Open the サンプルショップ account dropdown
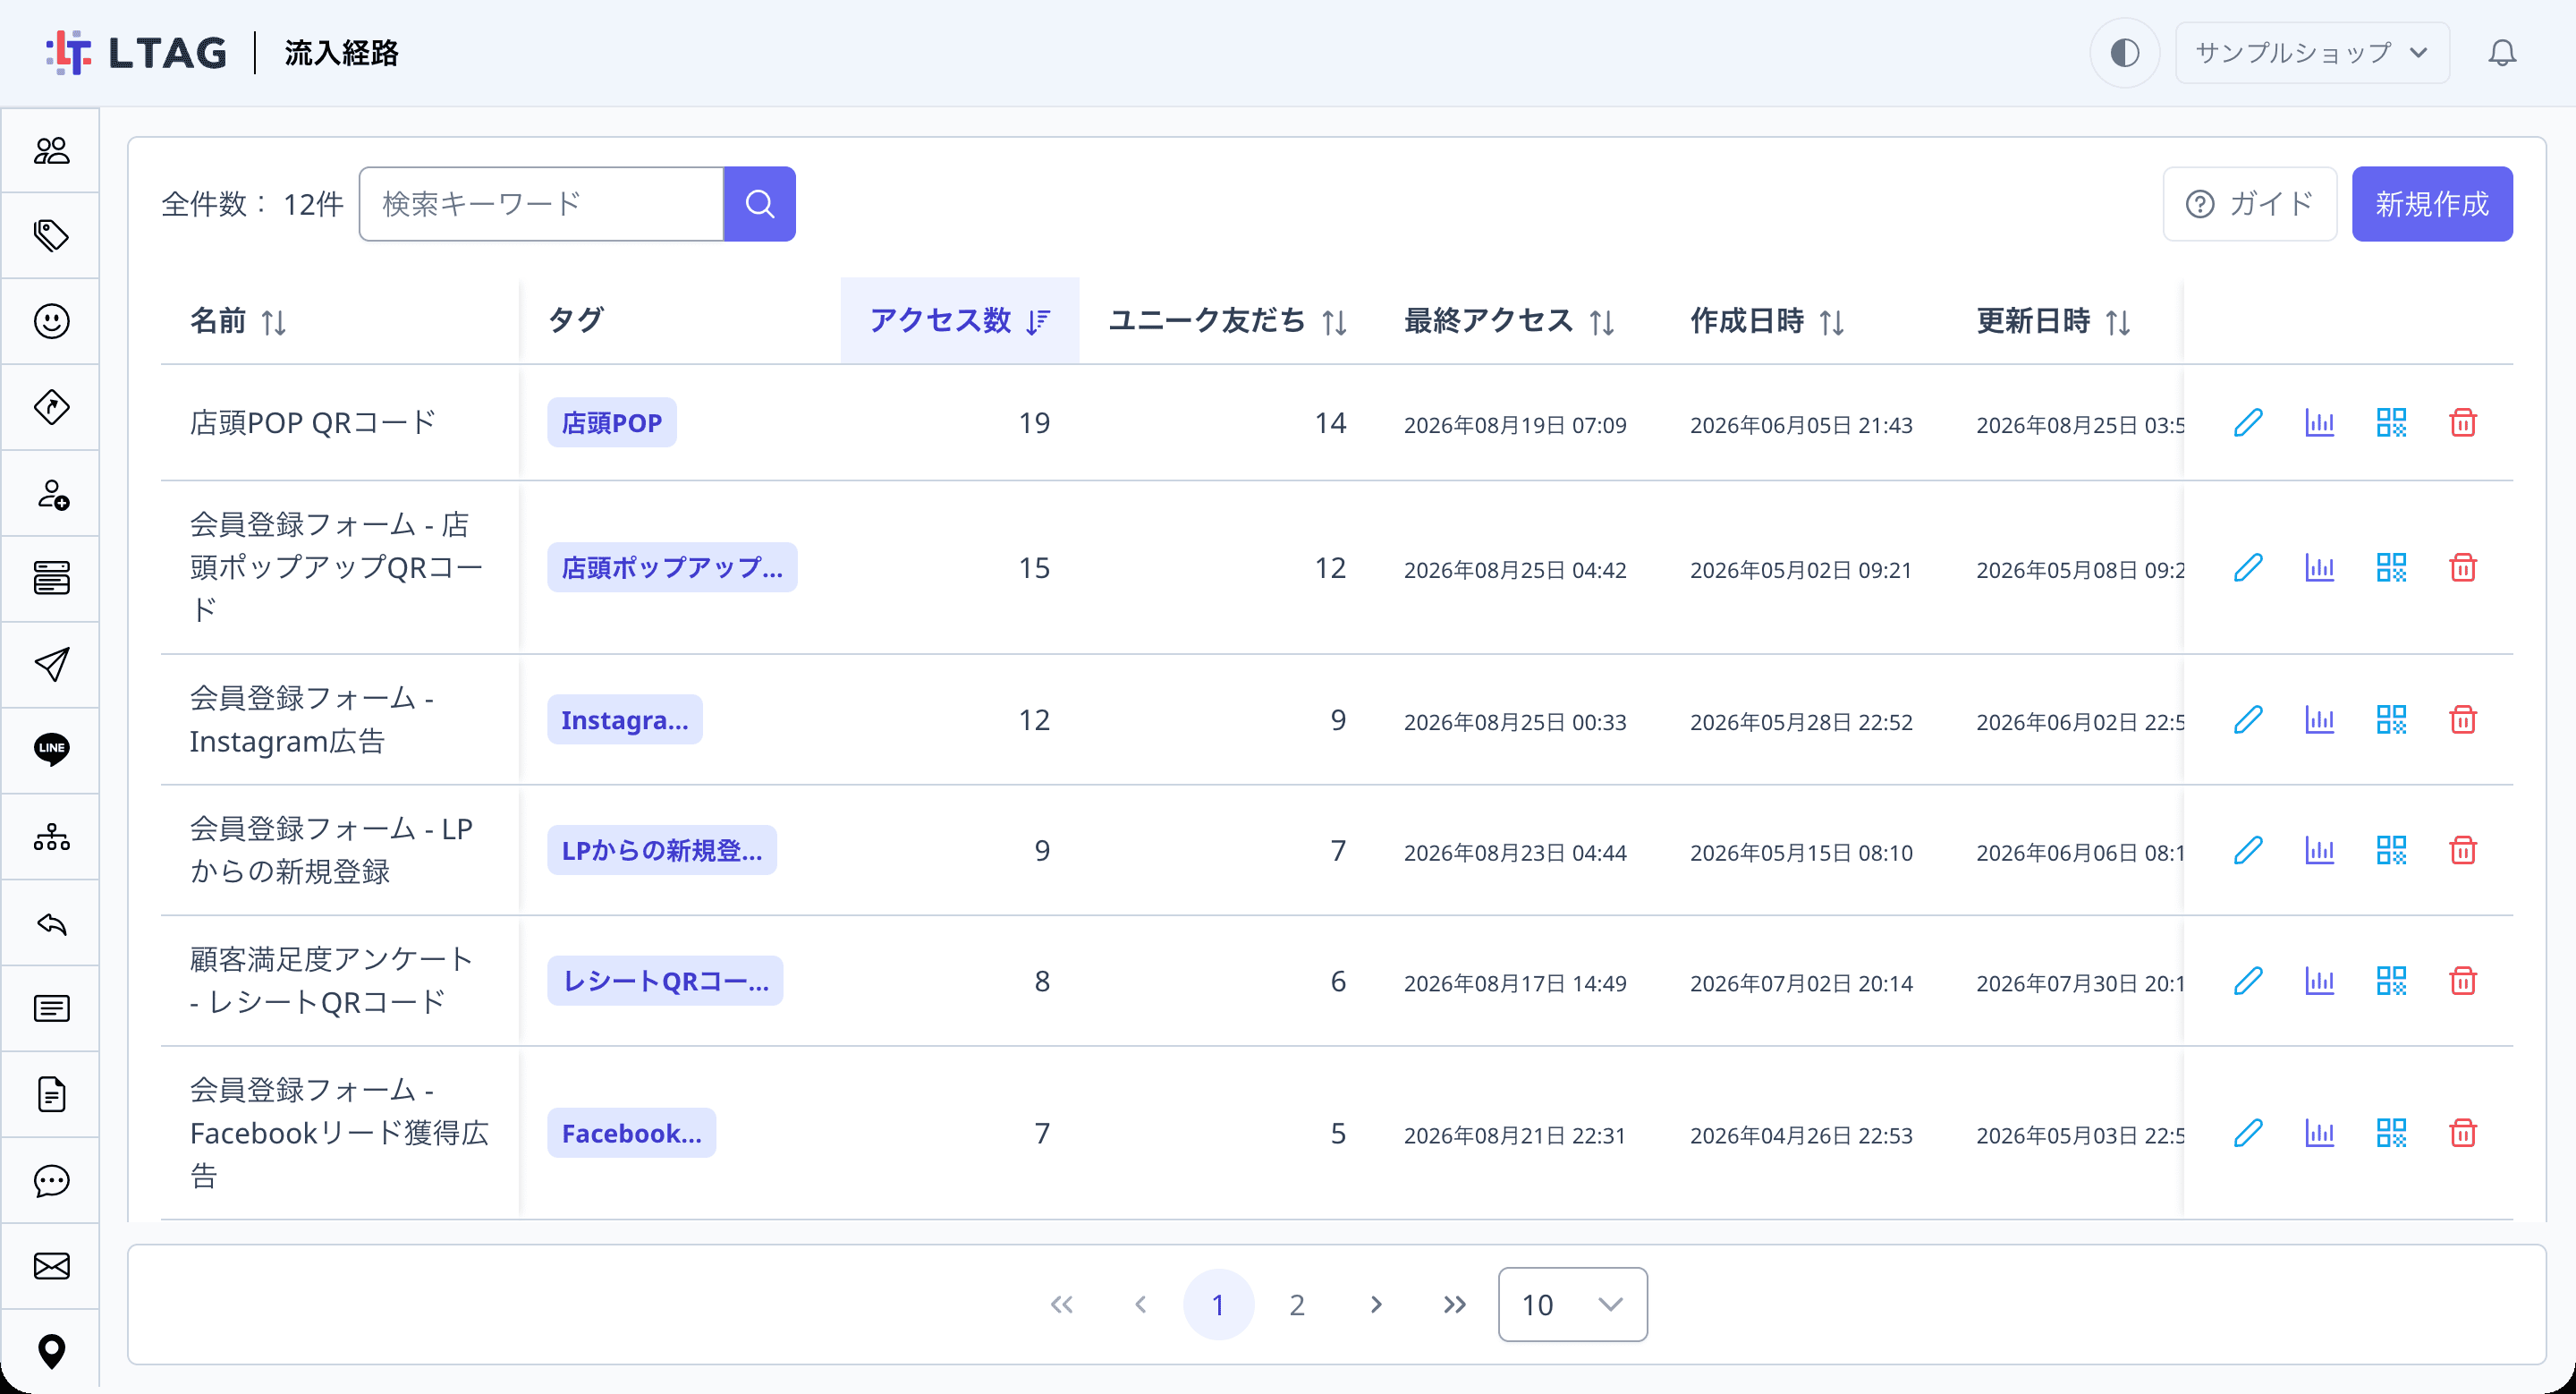The width and height of the screenshot is (2576, 1394). coord(2312,52)
